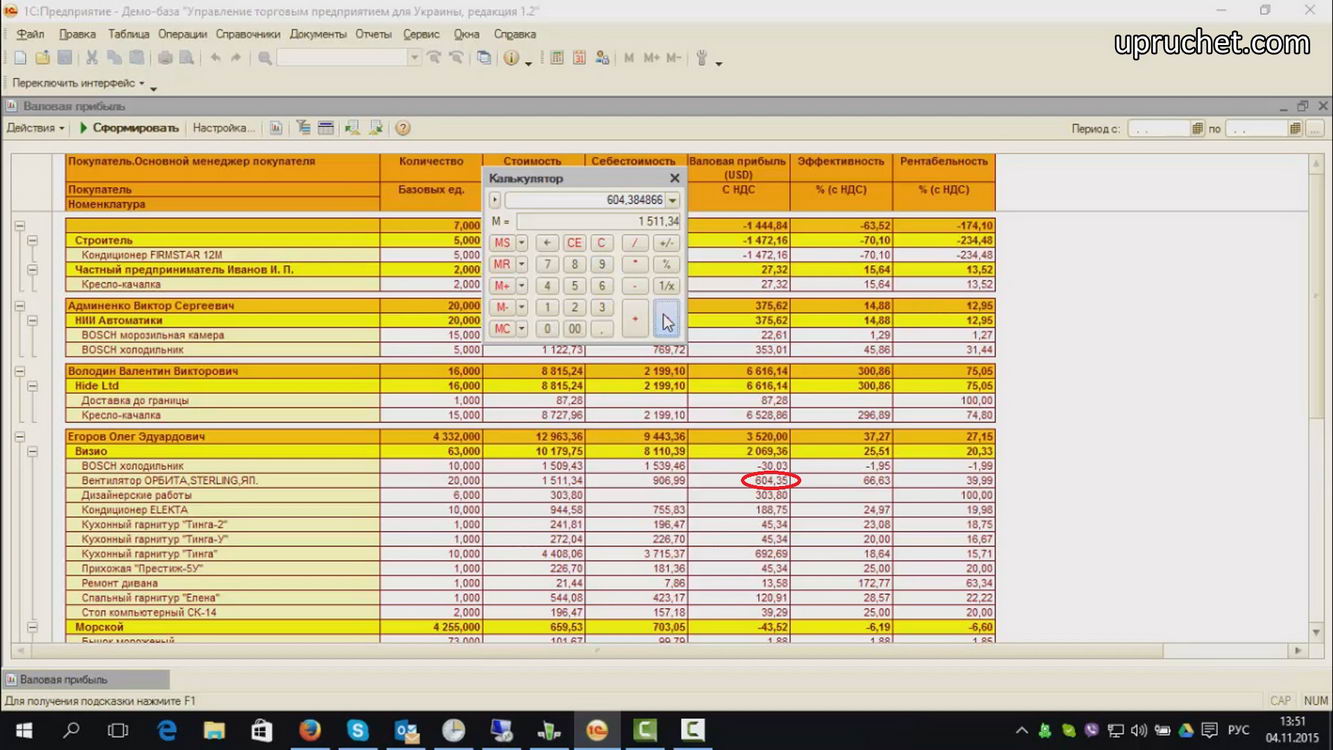Collapse the Визио subgroup

tap(33, 452)
